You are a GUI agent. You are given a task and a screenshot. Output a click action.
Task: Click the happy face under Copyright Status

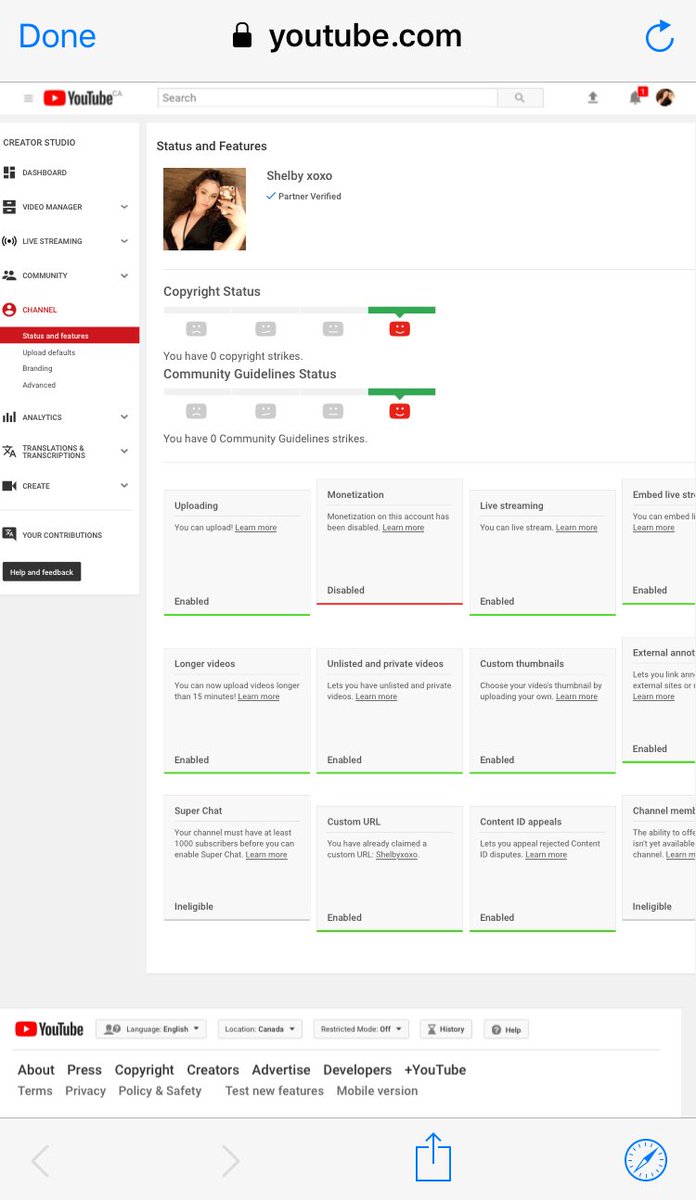tap(399, 328)
